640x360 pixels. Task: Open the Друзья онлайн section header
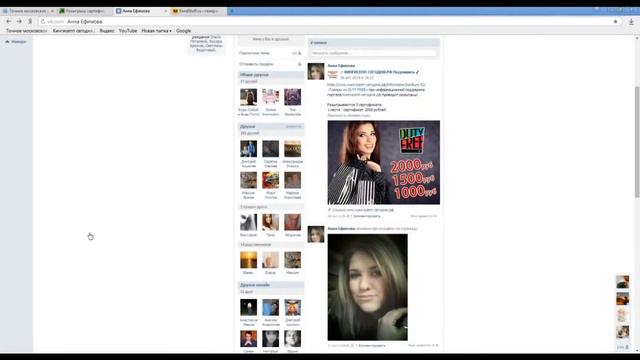271,285
